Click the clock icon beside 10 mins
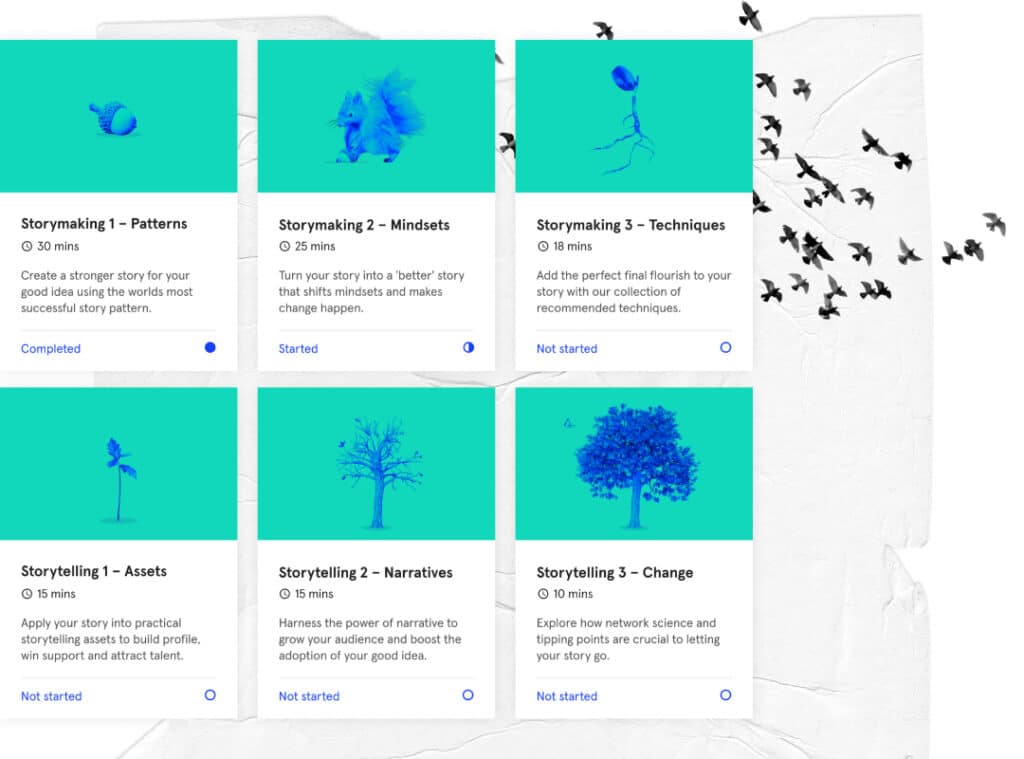 click(x=543, y=594)
